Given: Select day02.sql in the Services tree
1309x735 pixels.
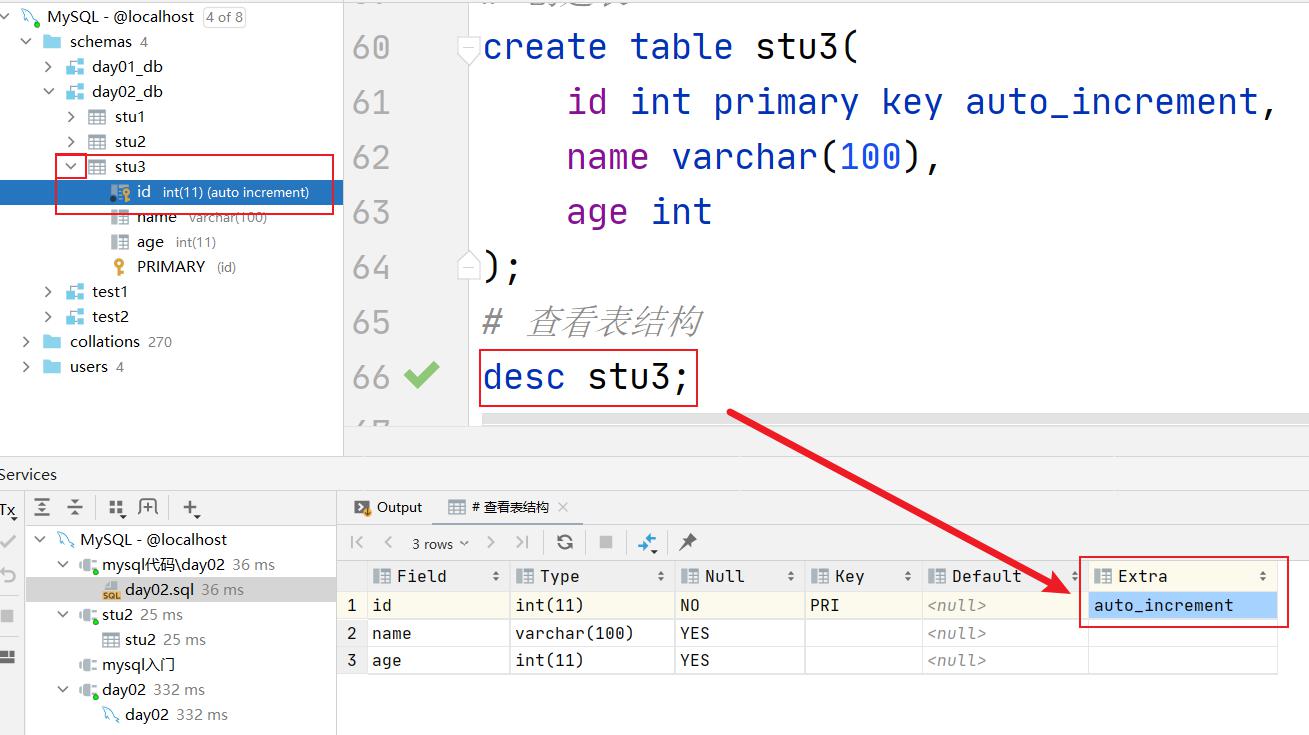Looking at the screenshot, I should click(x=160, y=590).
